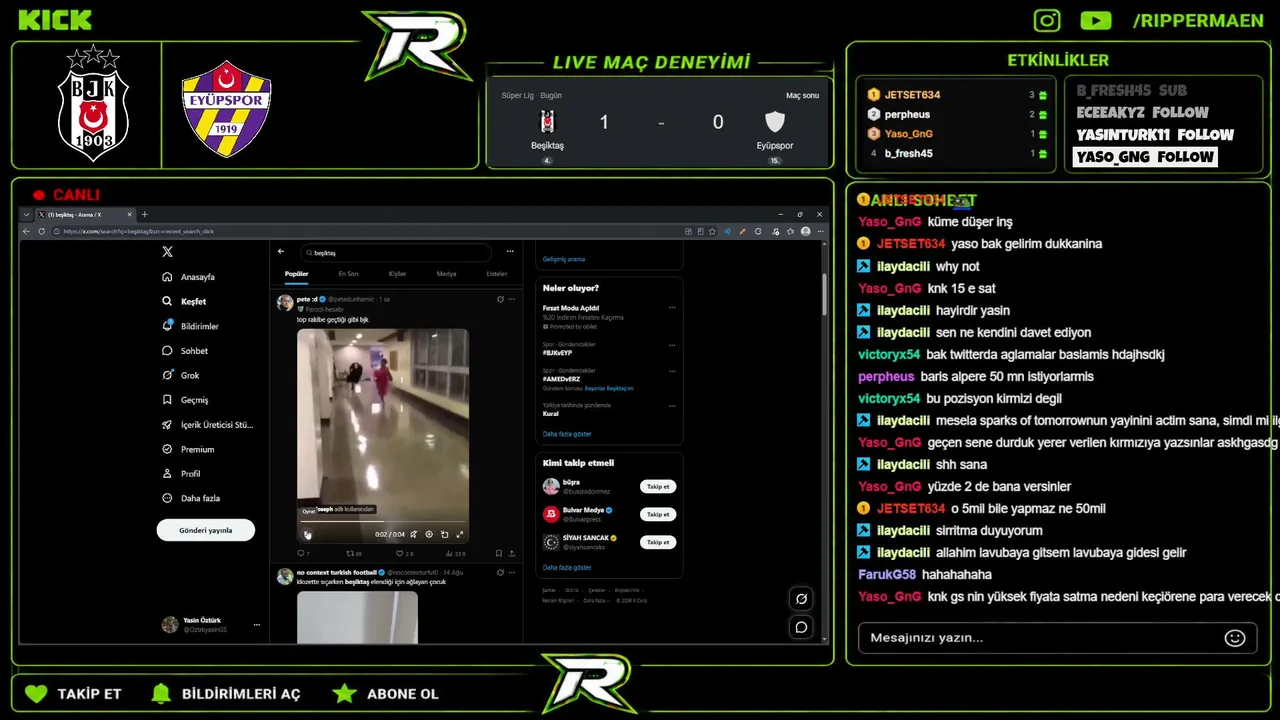
Task: Open more options on #AMEDvERZ trend
Action: (x=672, y=370)
